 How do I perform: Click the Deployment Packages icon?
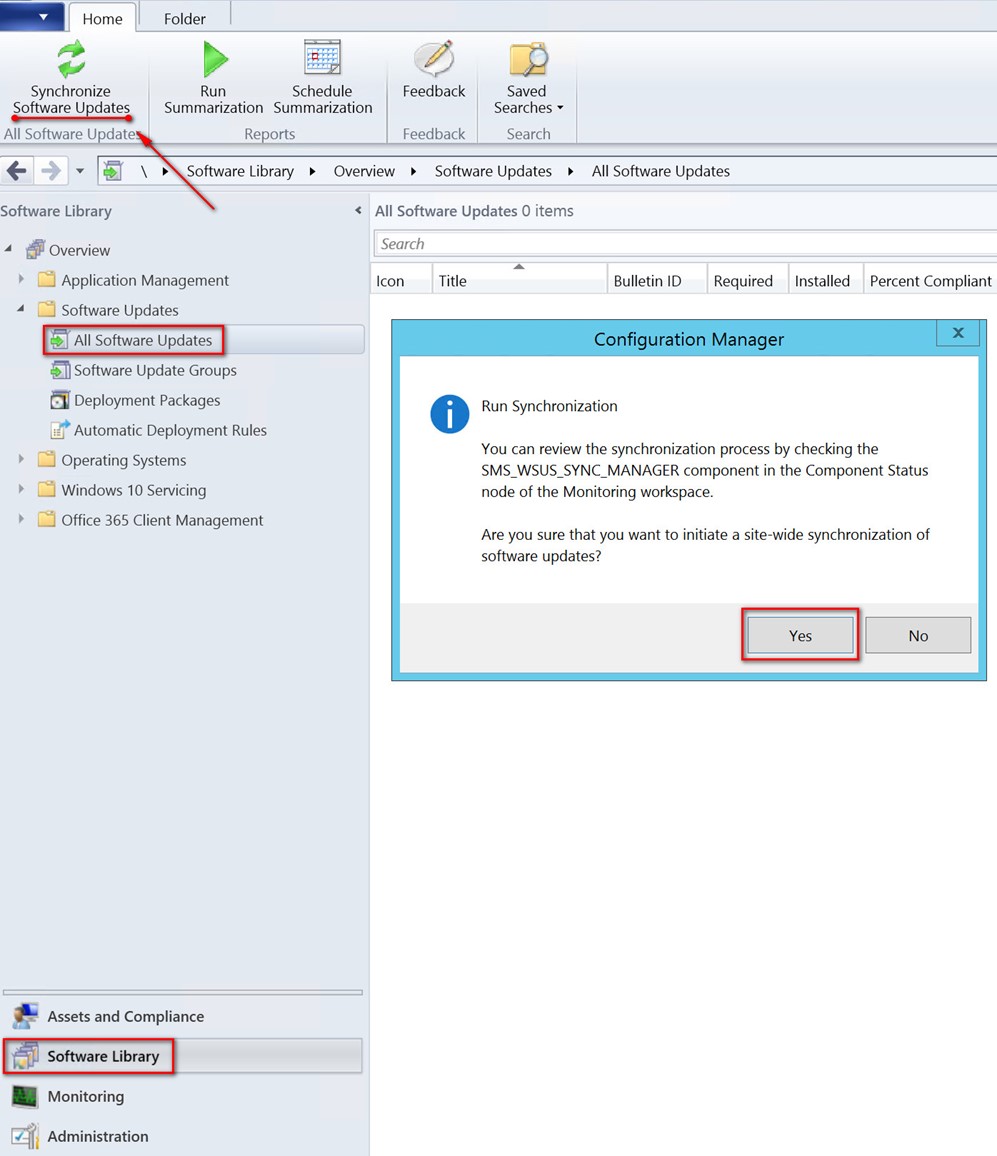60,400
